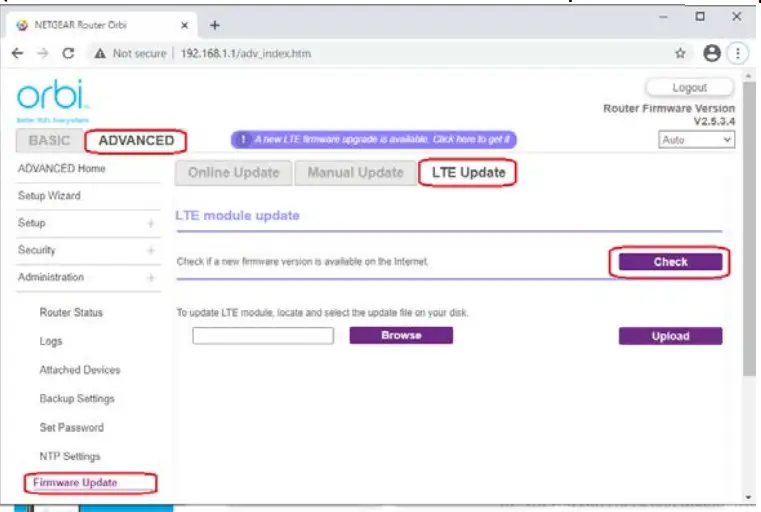
Task: Bookmark this page with the star icon
Action: pos(680,53)
